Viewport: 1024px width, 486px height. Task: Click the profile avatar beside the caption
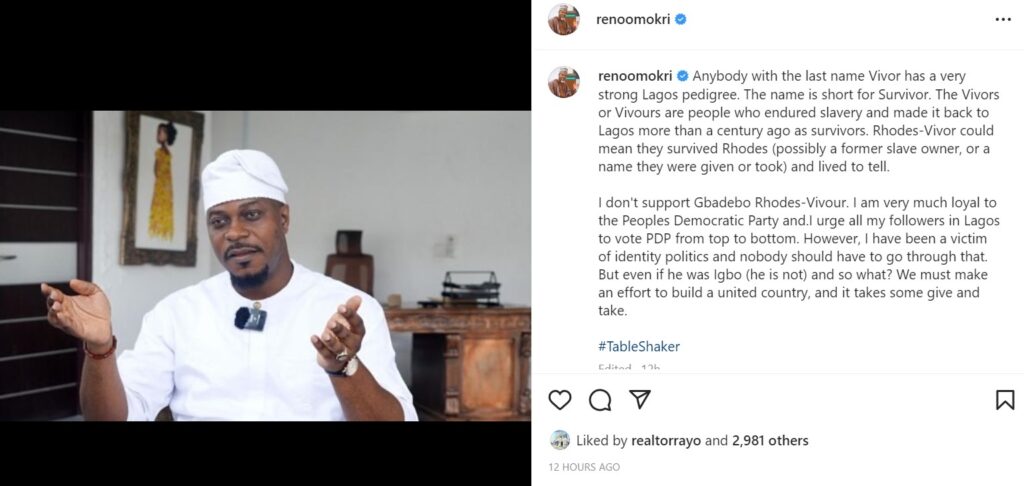click(x=564, y=82)
